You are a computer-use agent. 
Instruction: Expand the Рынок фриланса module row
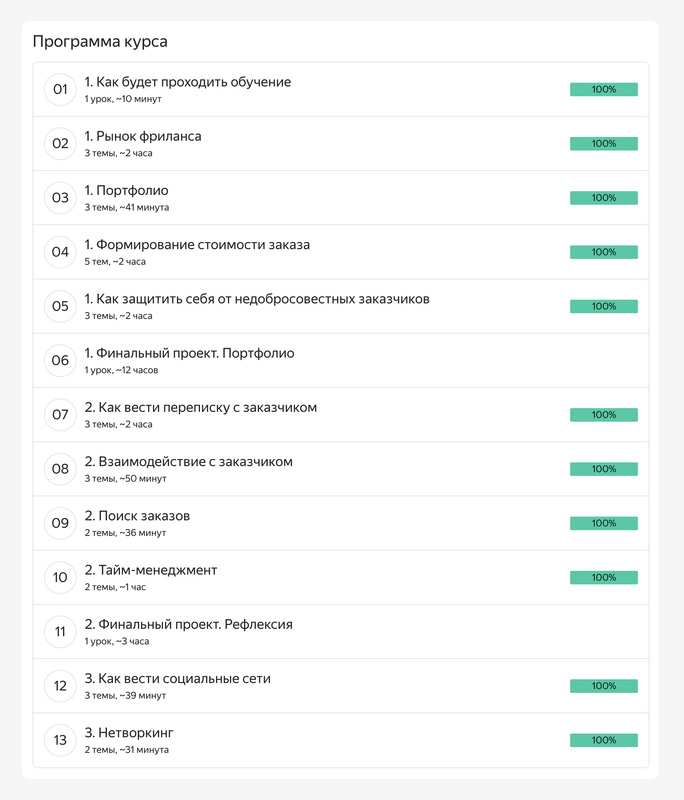143,136
